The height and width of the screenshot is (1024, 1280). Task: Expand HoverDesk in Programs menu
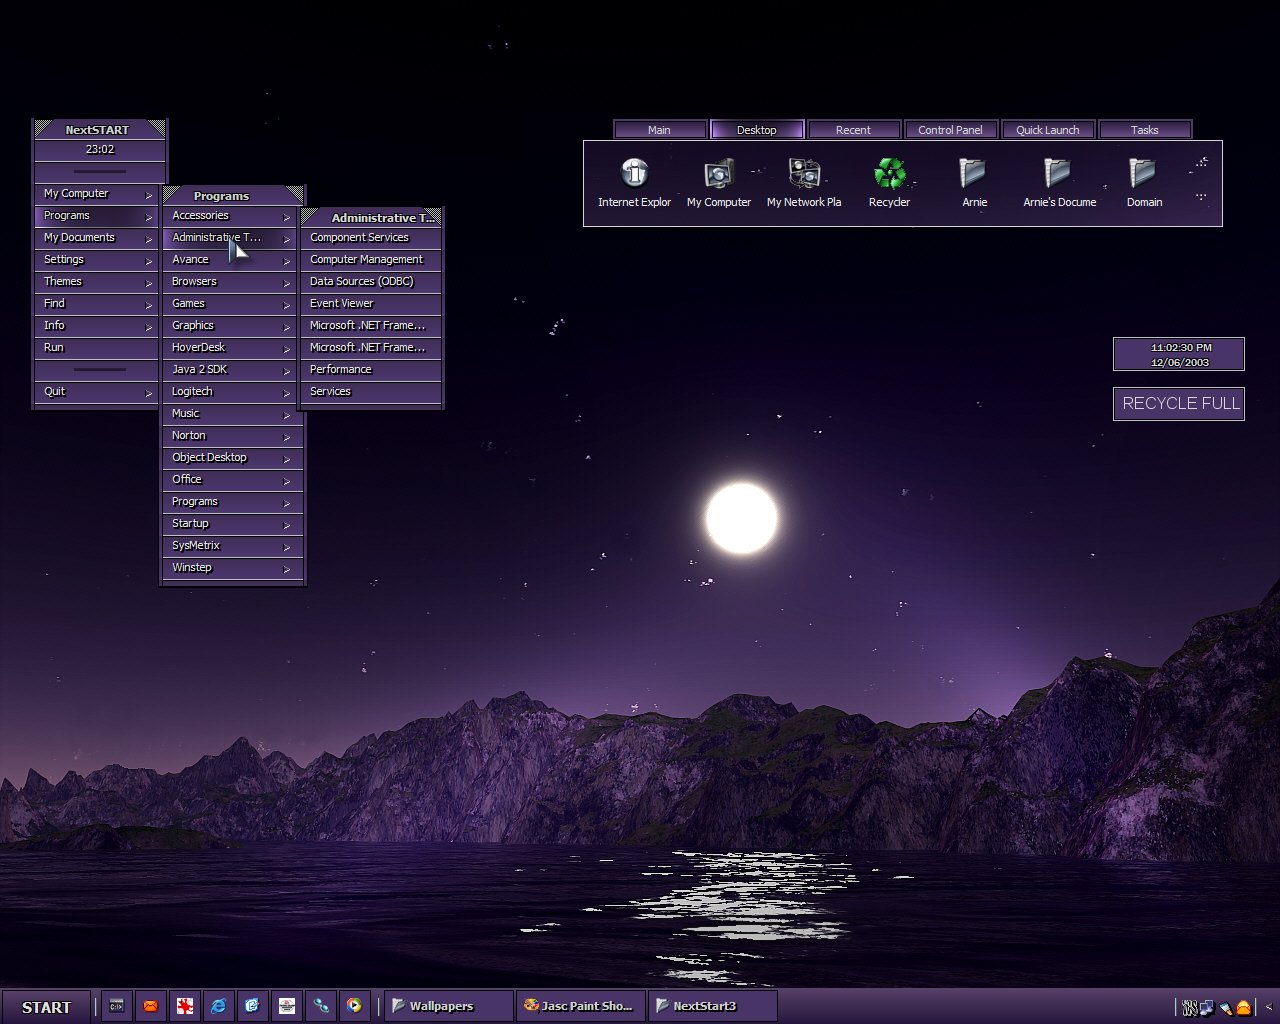point(232,348)
